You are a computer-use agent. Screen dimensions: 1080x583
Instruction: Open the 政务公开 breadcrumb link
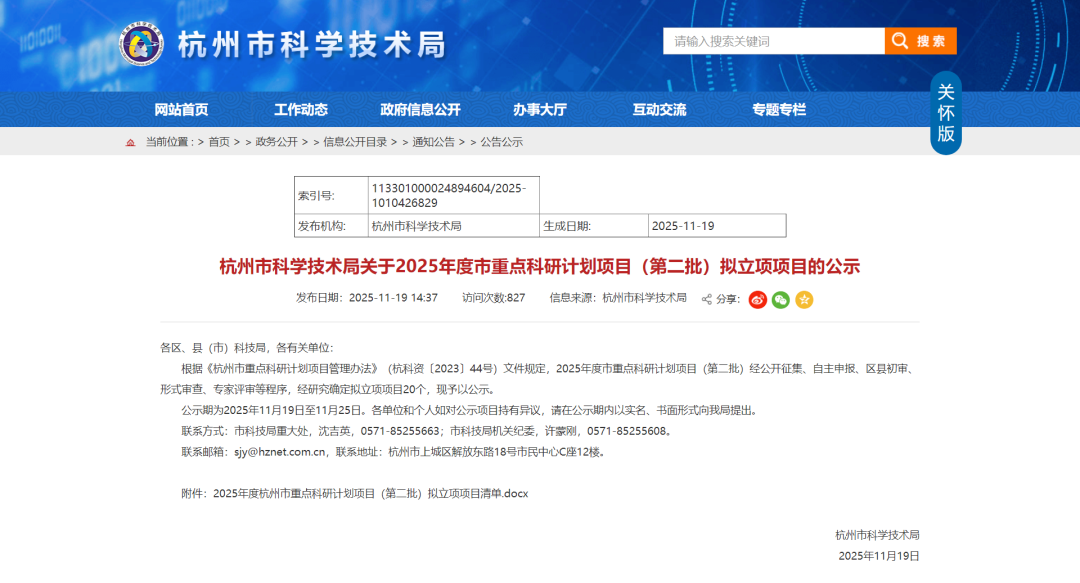276,142
